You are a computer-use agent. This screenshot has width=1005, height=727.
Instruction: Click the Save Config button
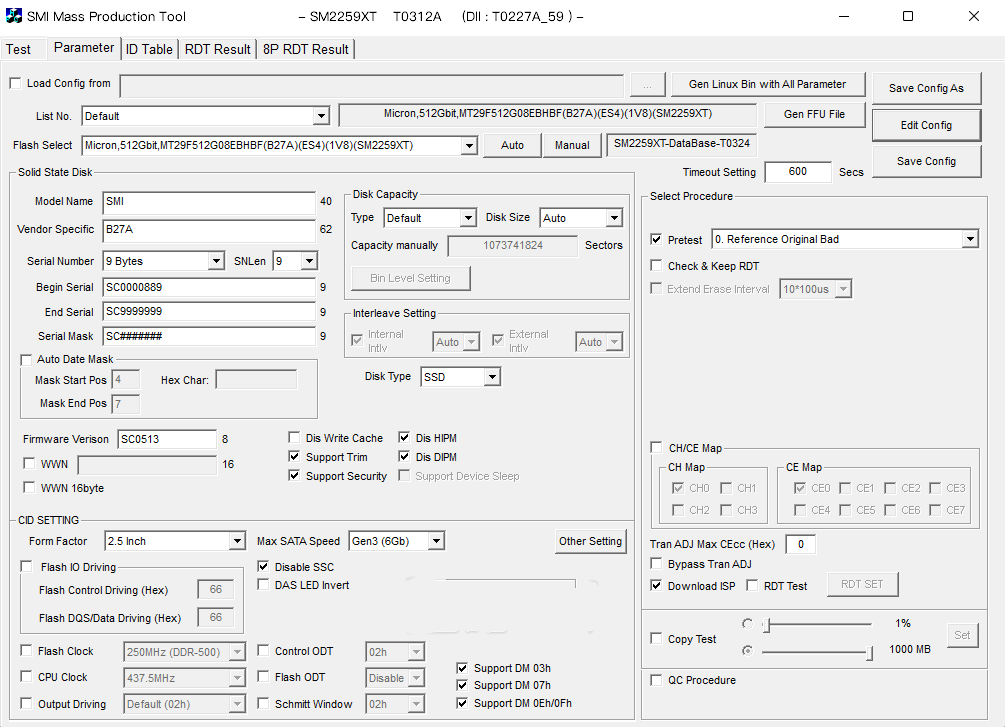(926, 161)
